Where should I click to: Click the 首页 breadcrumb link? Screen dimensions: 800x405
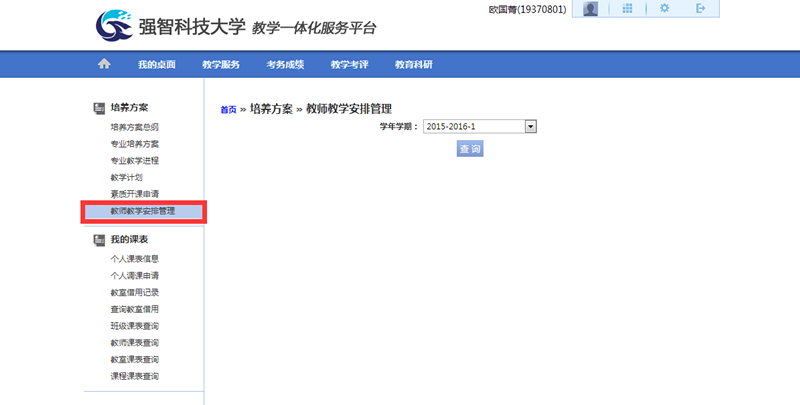pos(228,109)
